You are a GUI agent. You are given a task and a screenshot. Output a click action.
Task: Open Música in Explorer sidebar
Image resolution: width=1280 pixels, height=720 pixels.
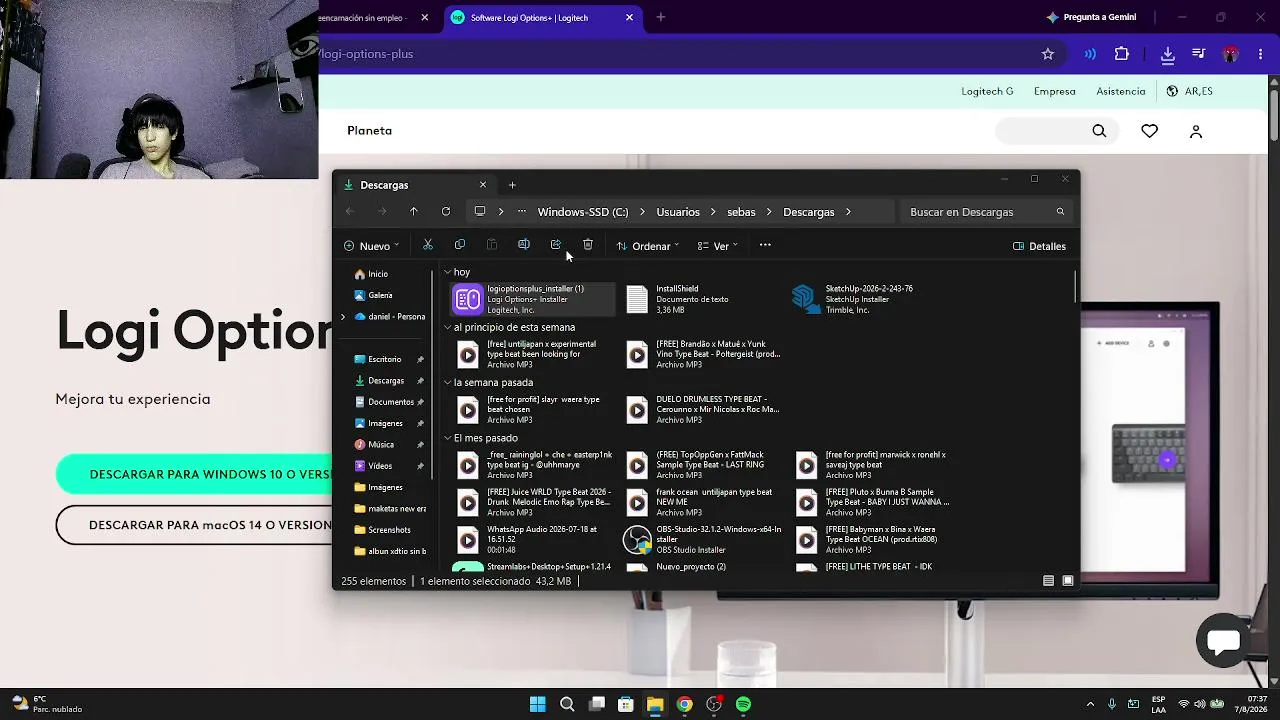[381, 444]
